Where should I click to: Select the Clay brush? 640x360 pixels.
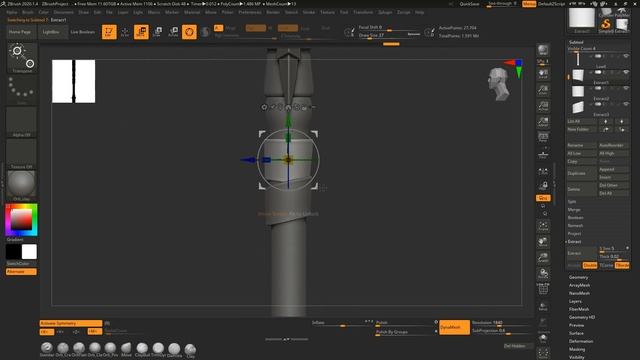click(190, 350)
